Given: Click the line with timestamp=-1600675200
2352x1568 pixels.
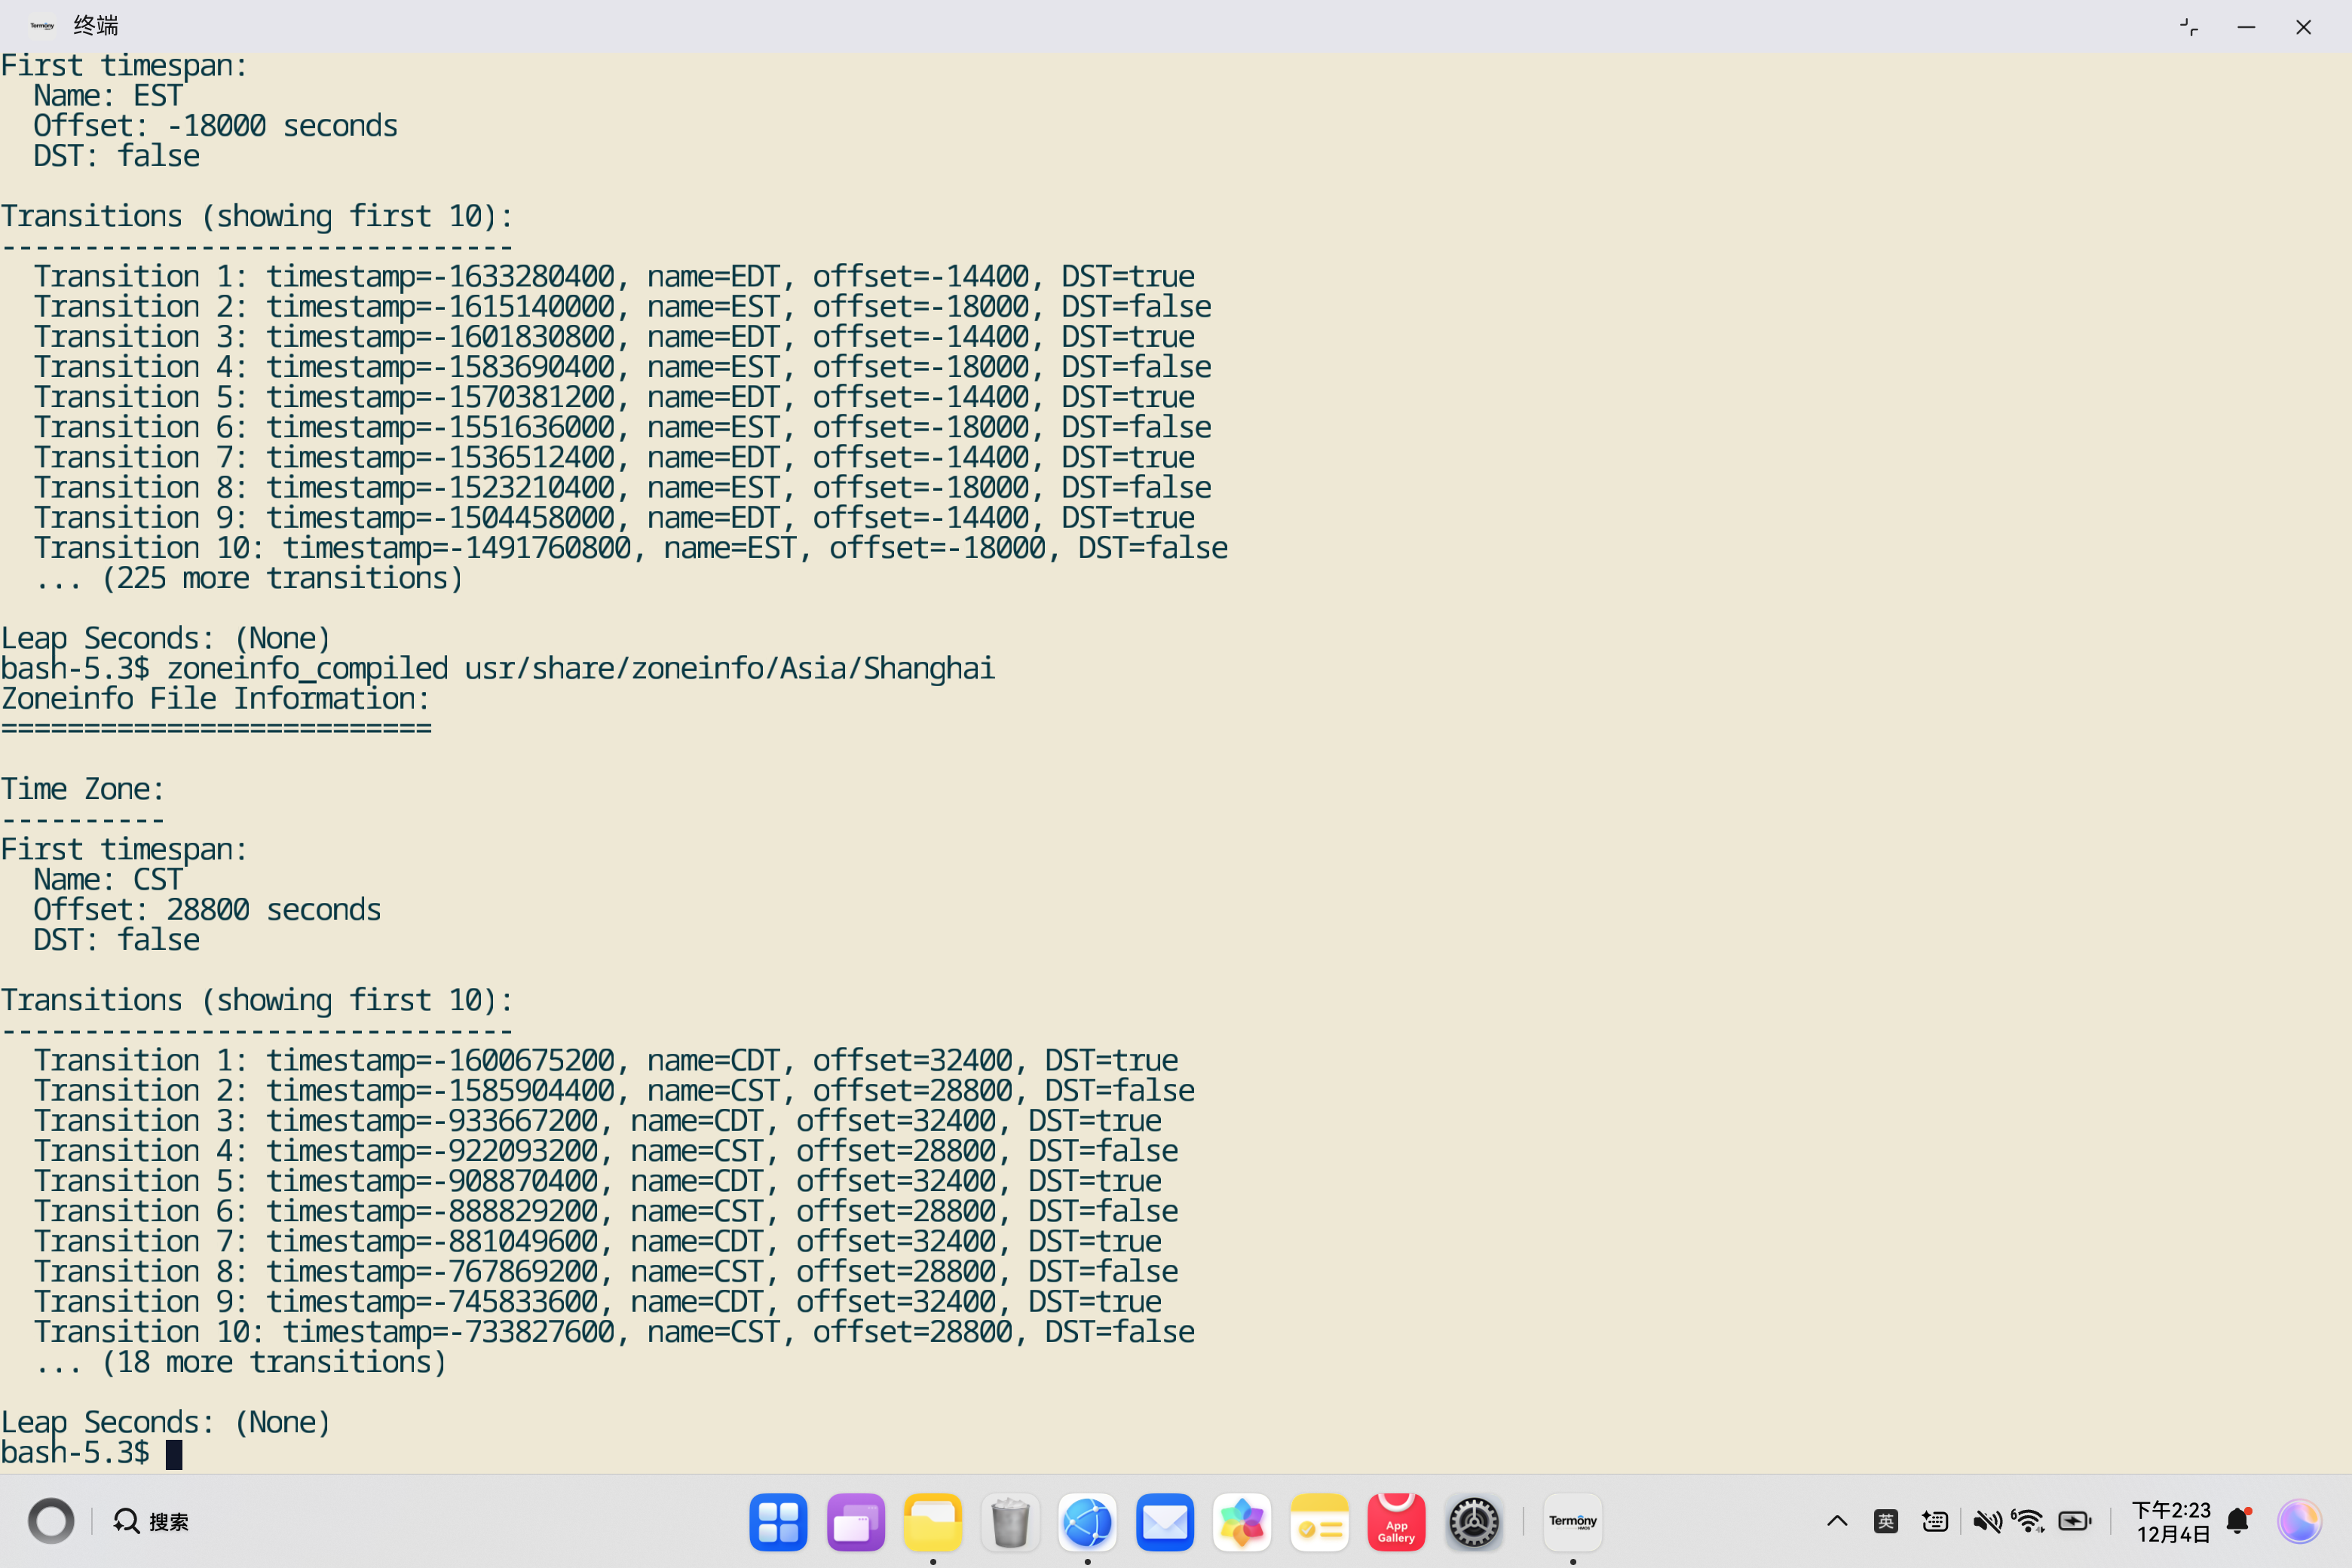Looking at the screenshot, I should coord(606,1060).
